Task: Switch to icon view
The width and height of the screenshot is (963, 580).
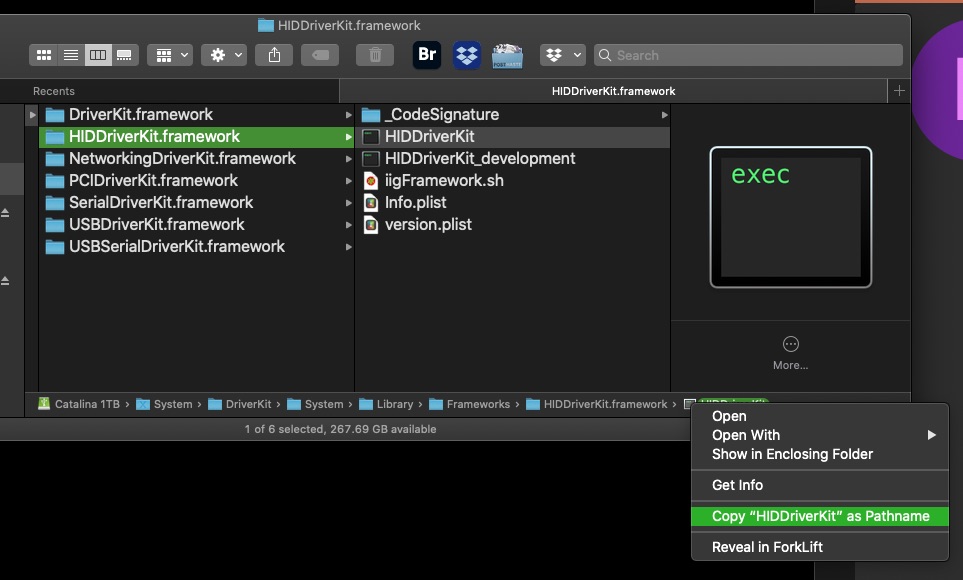Action: click(x=44, y=55)
